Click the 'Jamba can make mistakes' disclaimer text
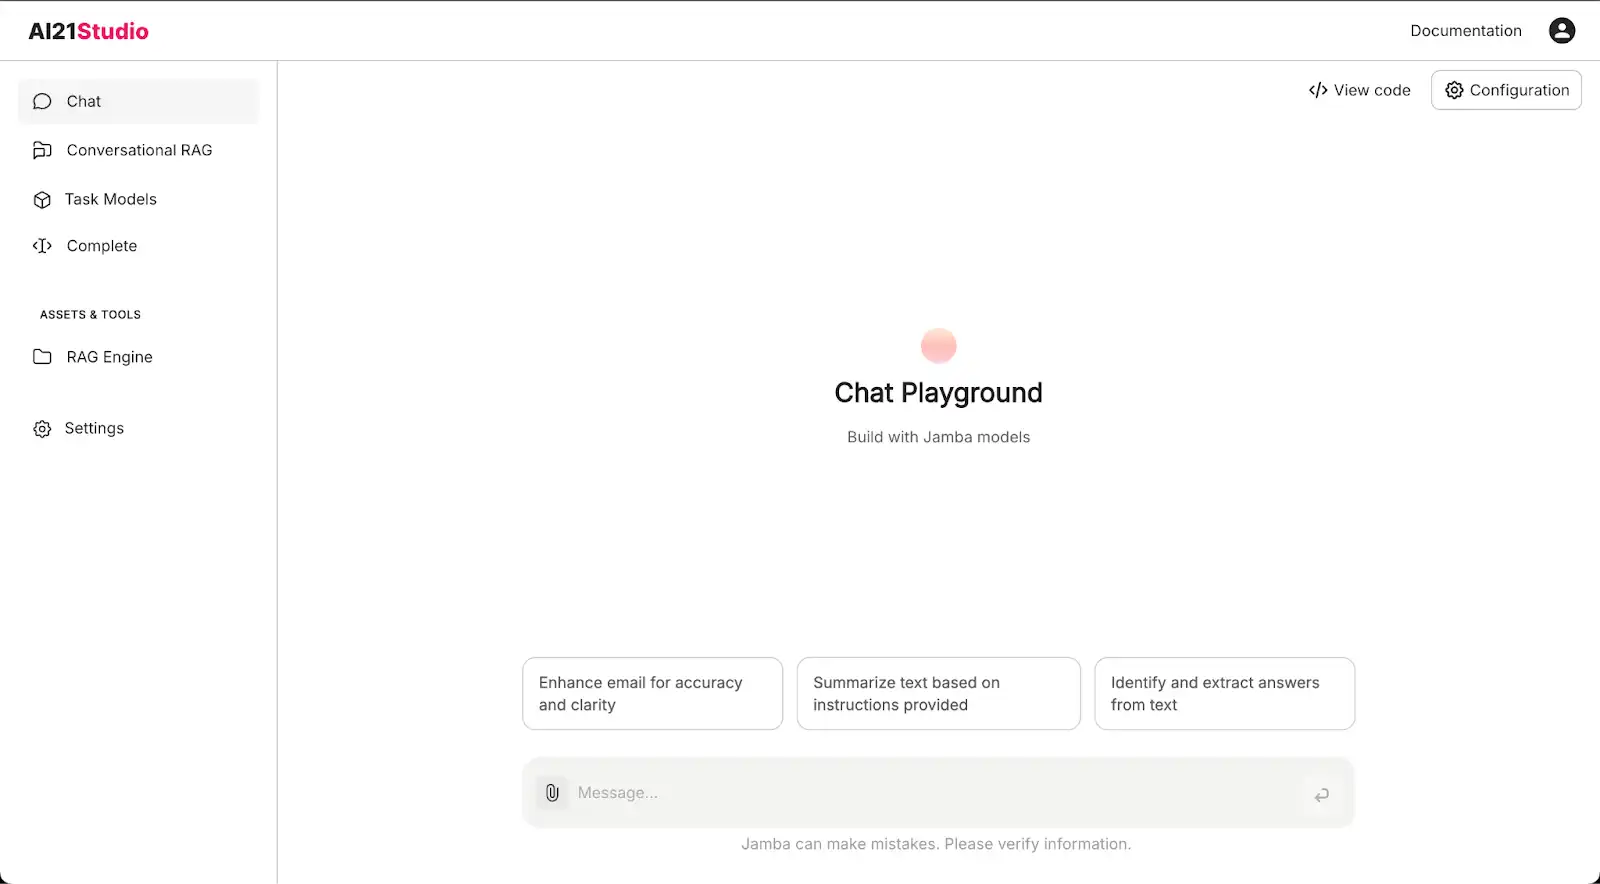 pos(936,844)
